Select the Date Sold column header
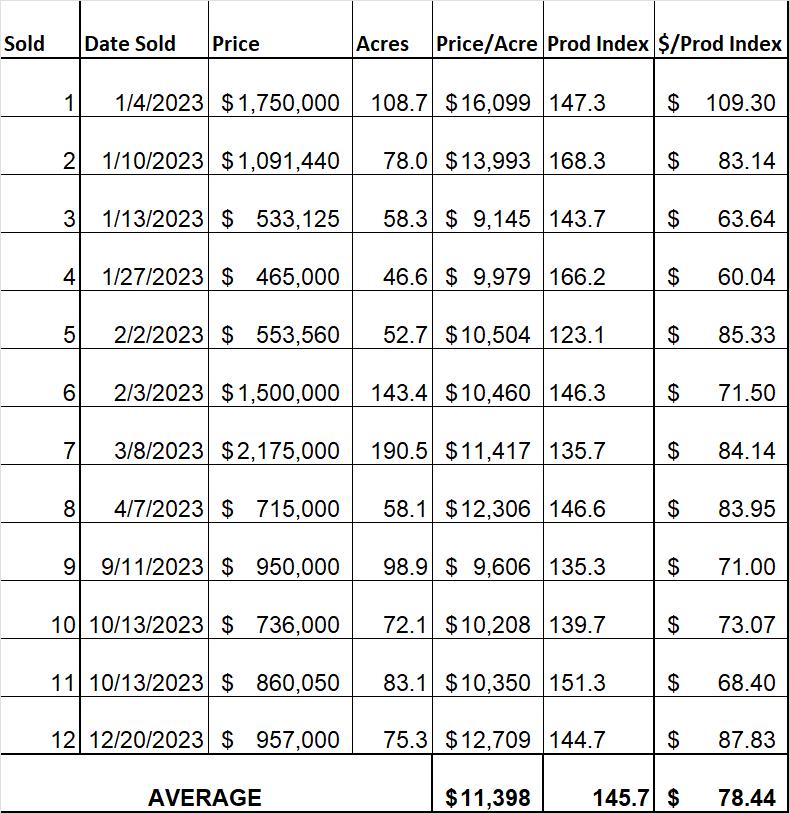Image resolution: width=789 pixels, height=813 pixels. tap(144, 30)
